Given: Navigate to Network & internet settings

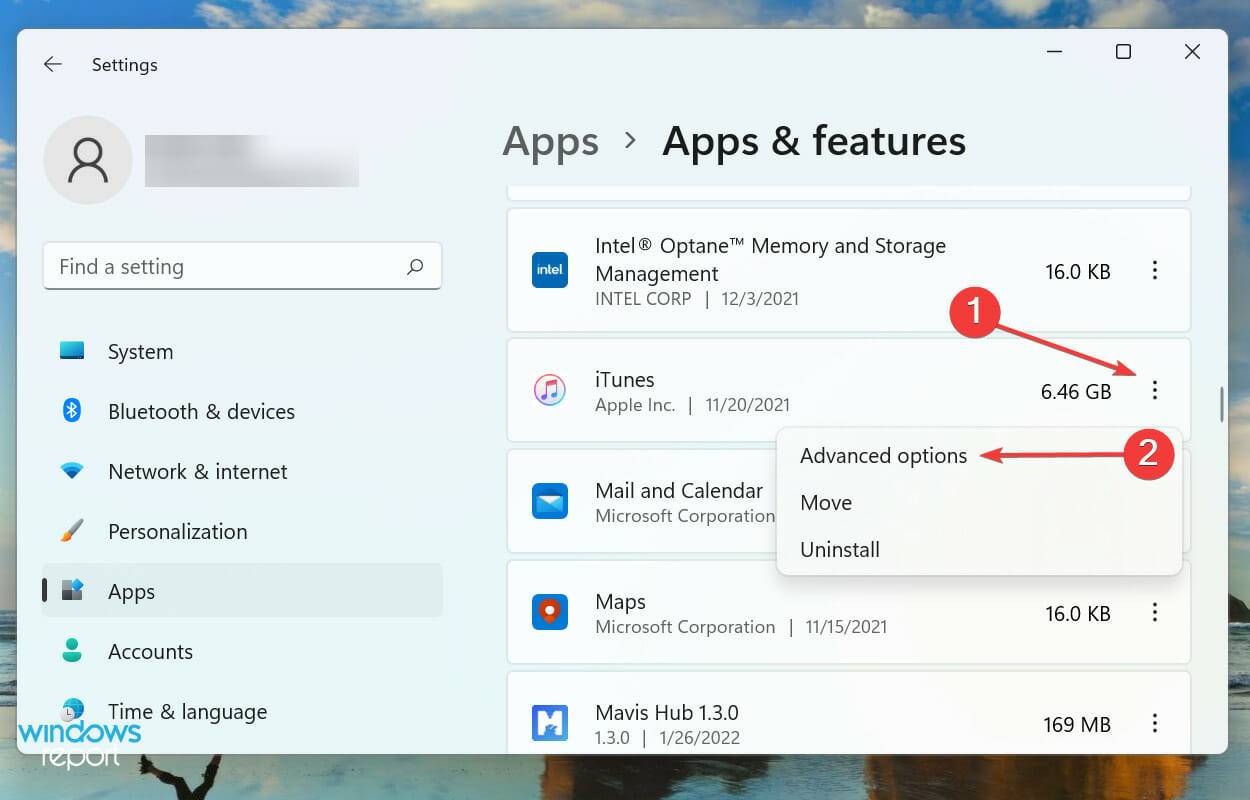Looking at the screenshot, I should (x=197, y=472).
